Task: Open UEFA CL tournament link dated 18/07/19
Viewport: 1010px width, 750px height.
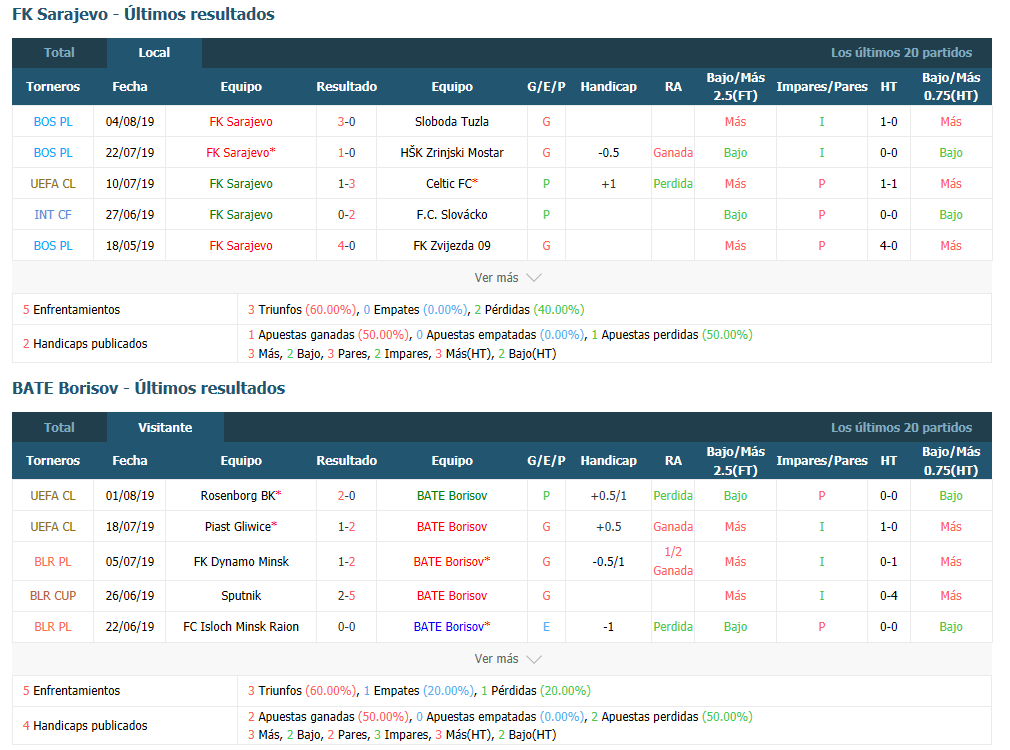Action: (53, 526)
